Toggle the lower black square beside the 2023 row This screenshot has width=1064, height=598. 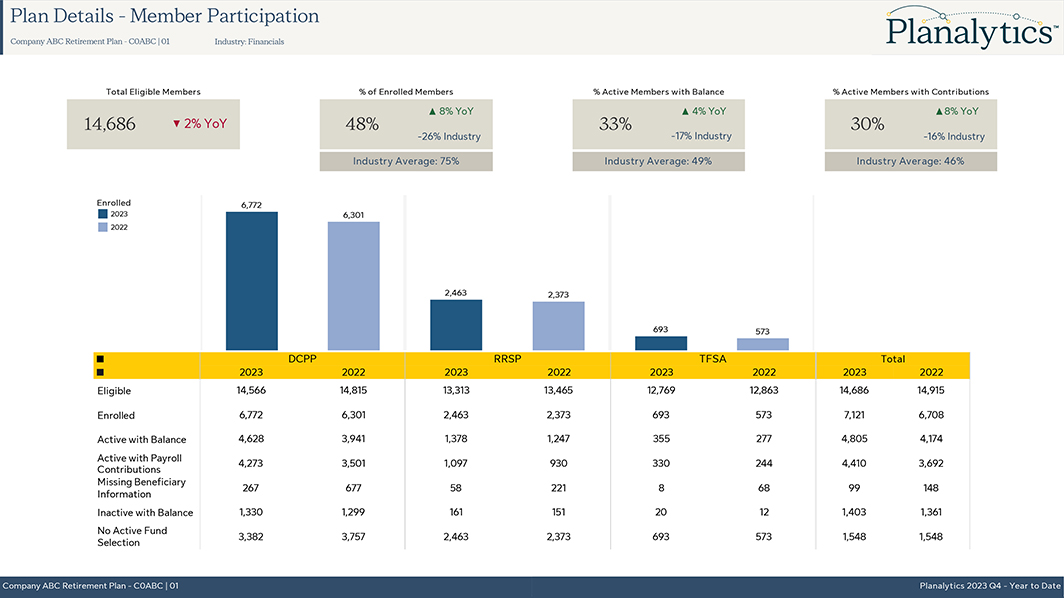(100, 372)
